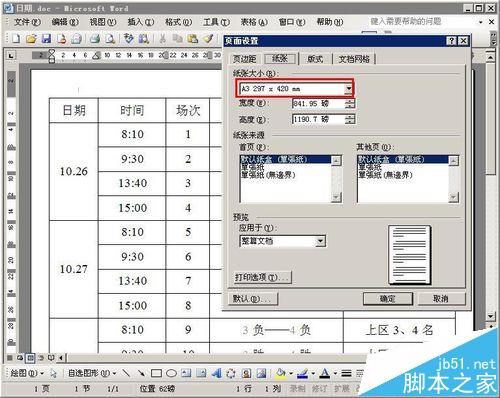Open the 表格 (Table) menu
This screenshot has height=398, width=500.
click(254, 22)
